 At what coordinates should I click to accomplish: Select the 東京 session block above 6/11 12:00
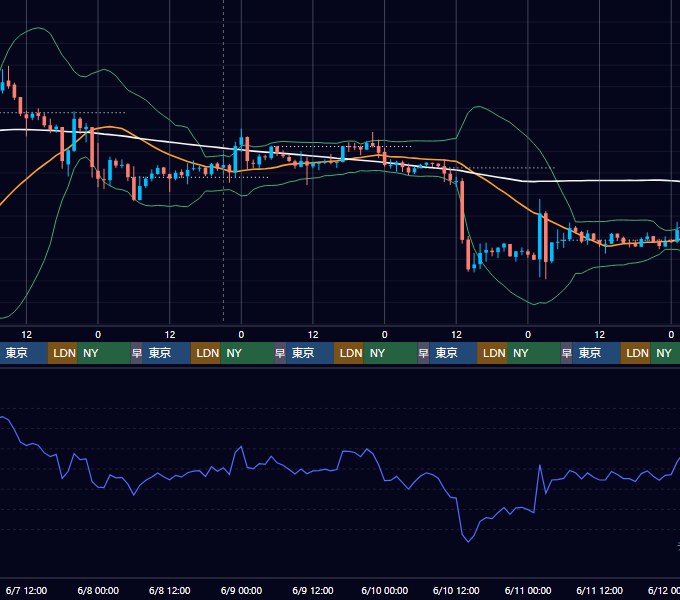click(597, 353)
